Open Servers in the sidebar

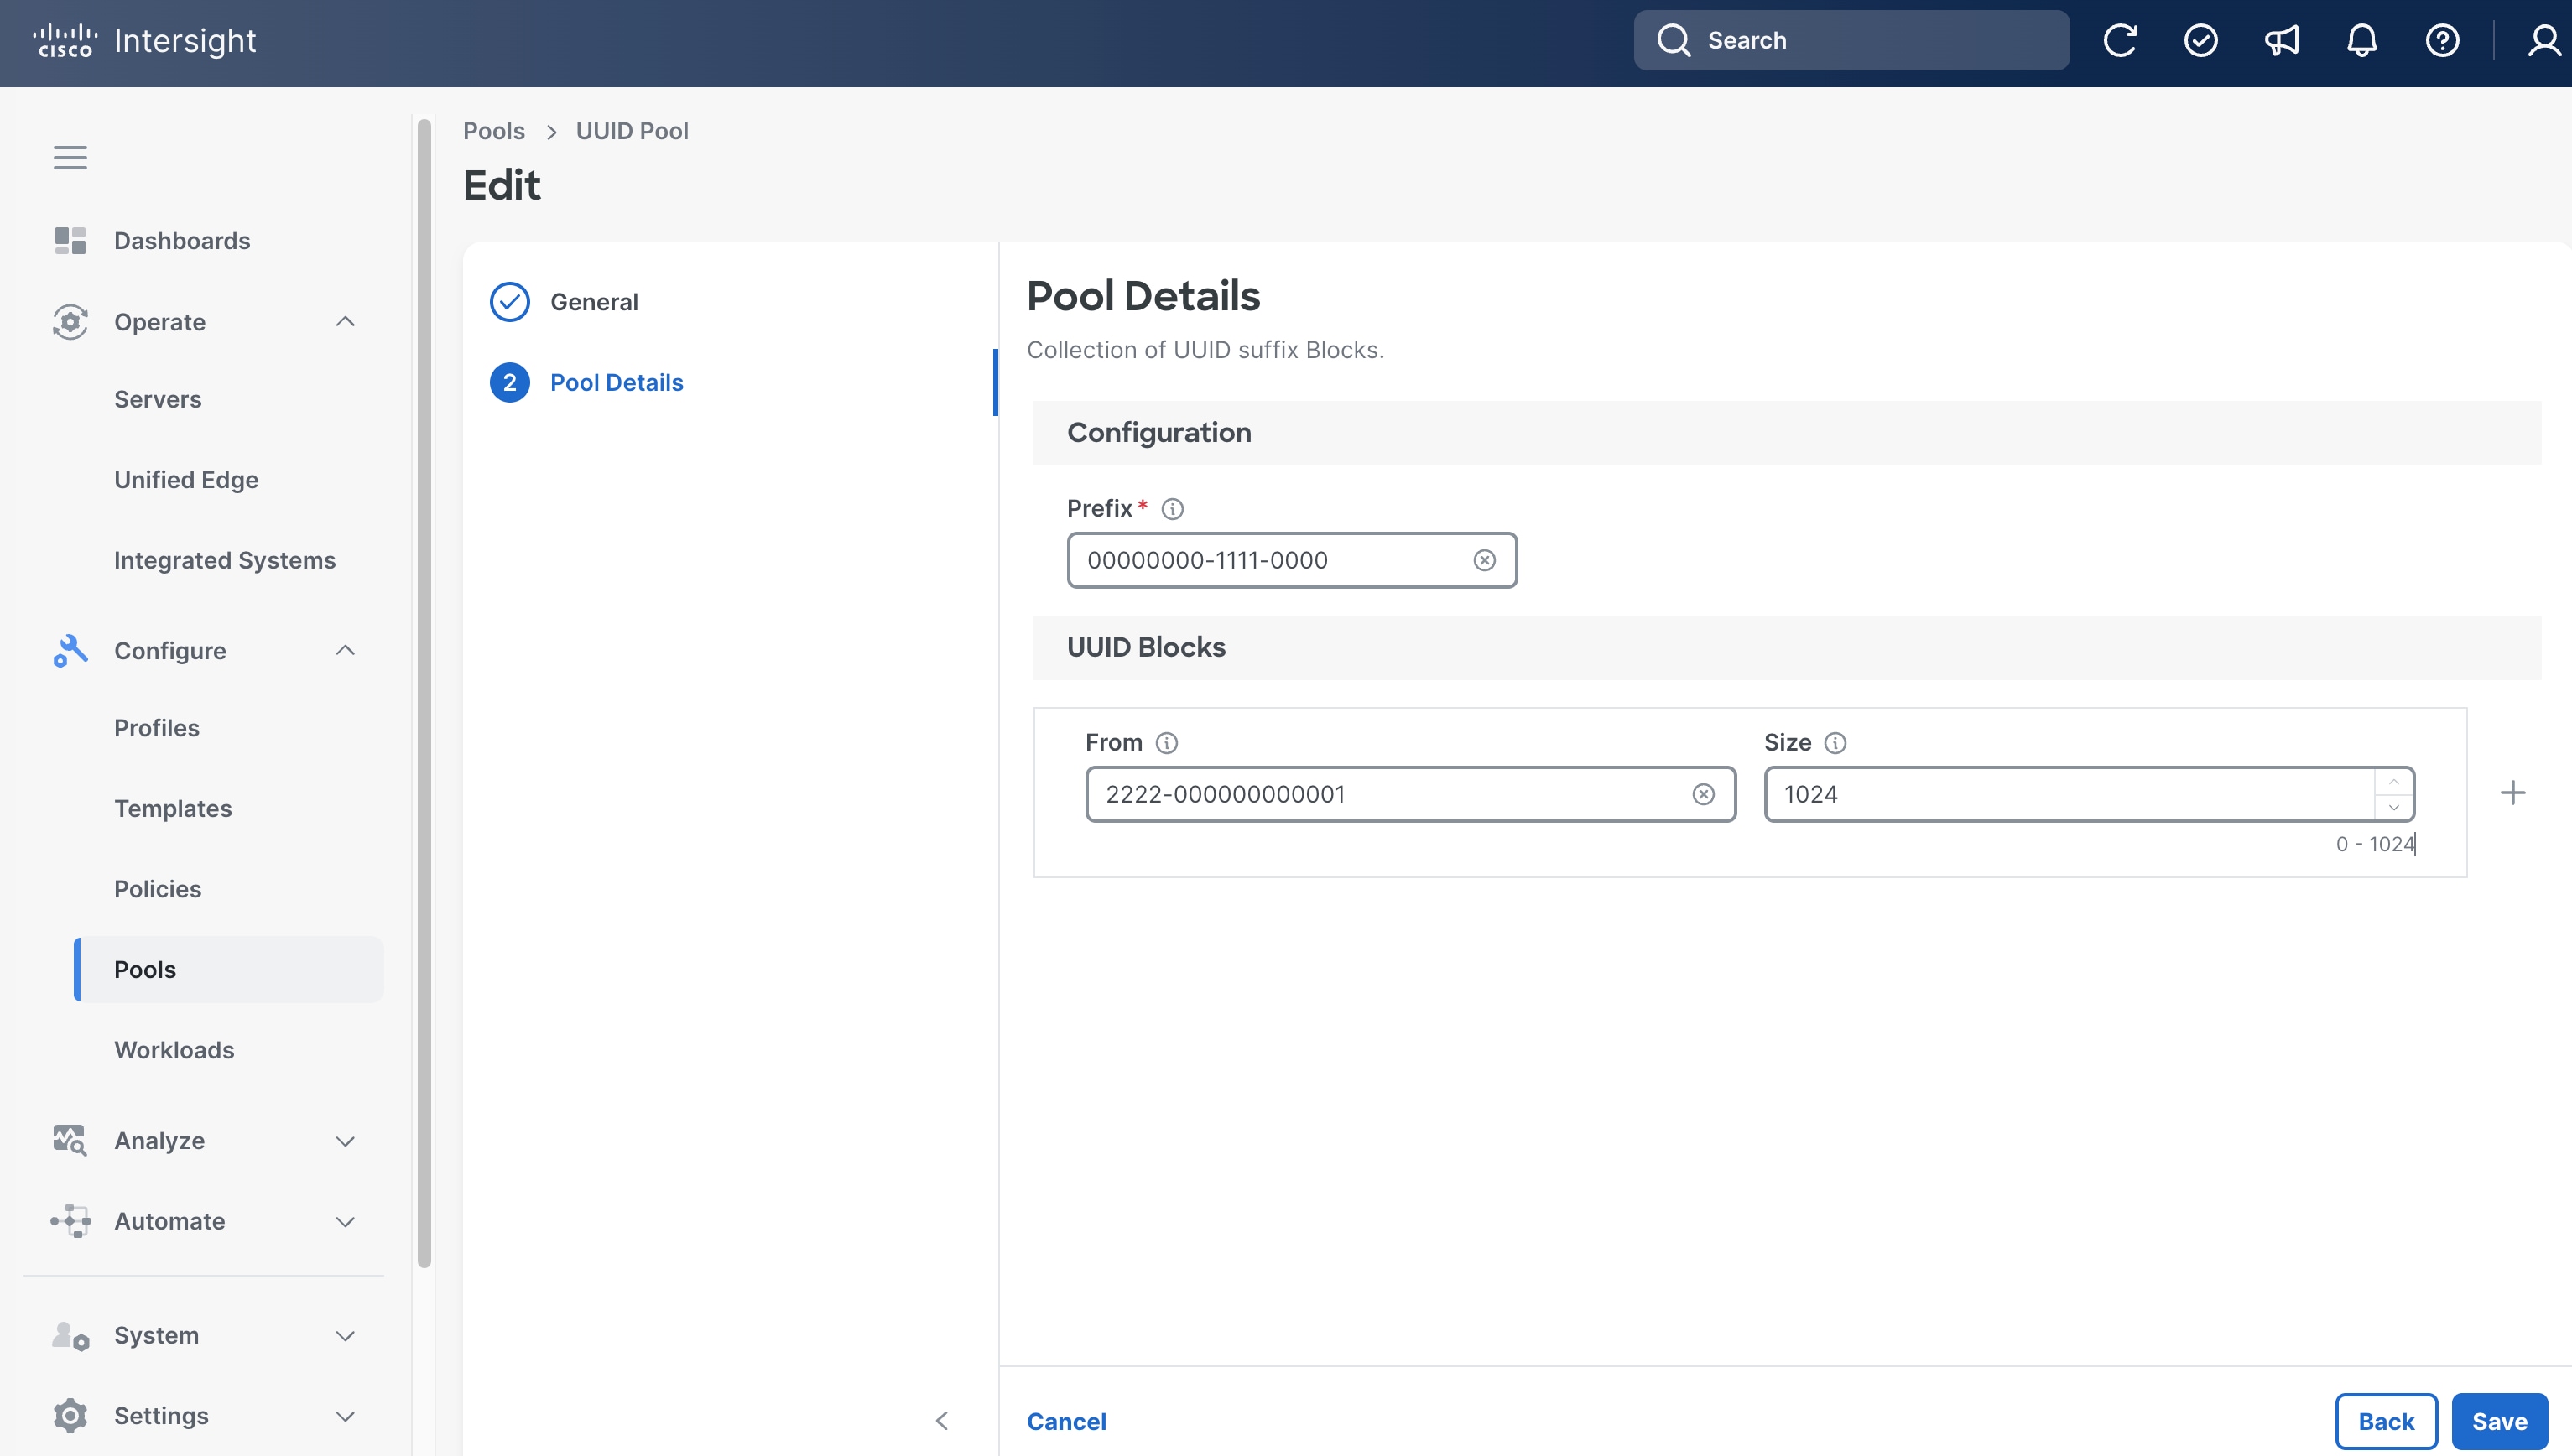coord(158,399)
